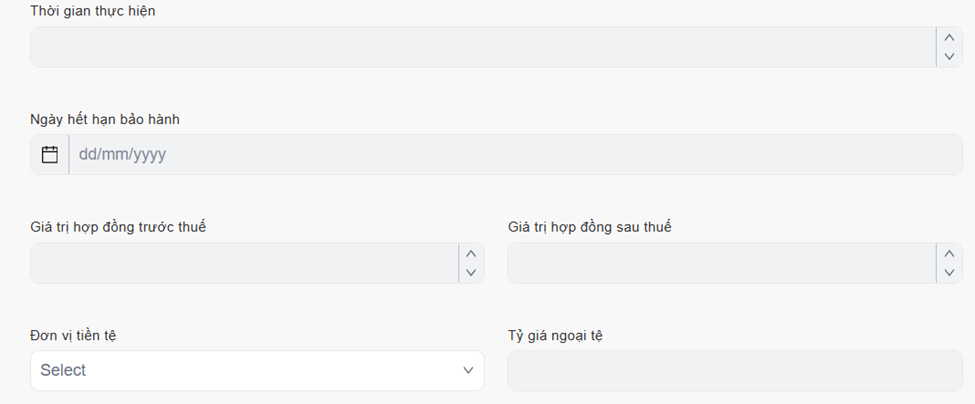Click the Select placeholder in currency combo box
This screenshot has width=975, height=404.
(63, 371)
